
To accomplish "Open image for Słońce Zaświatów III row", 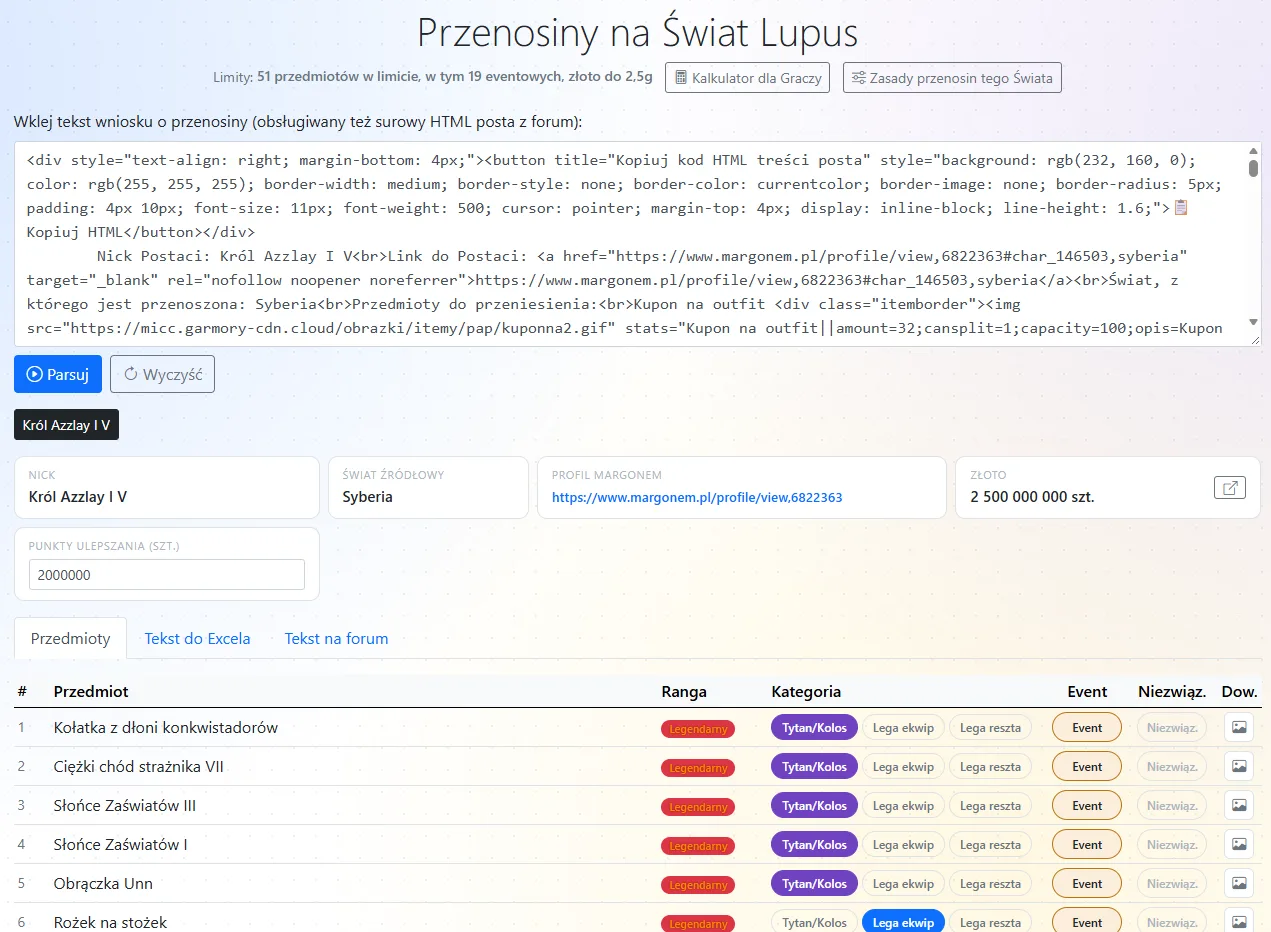I will point(1239,805).
